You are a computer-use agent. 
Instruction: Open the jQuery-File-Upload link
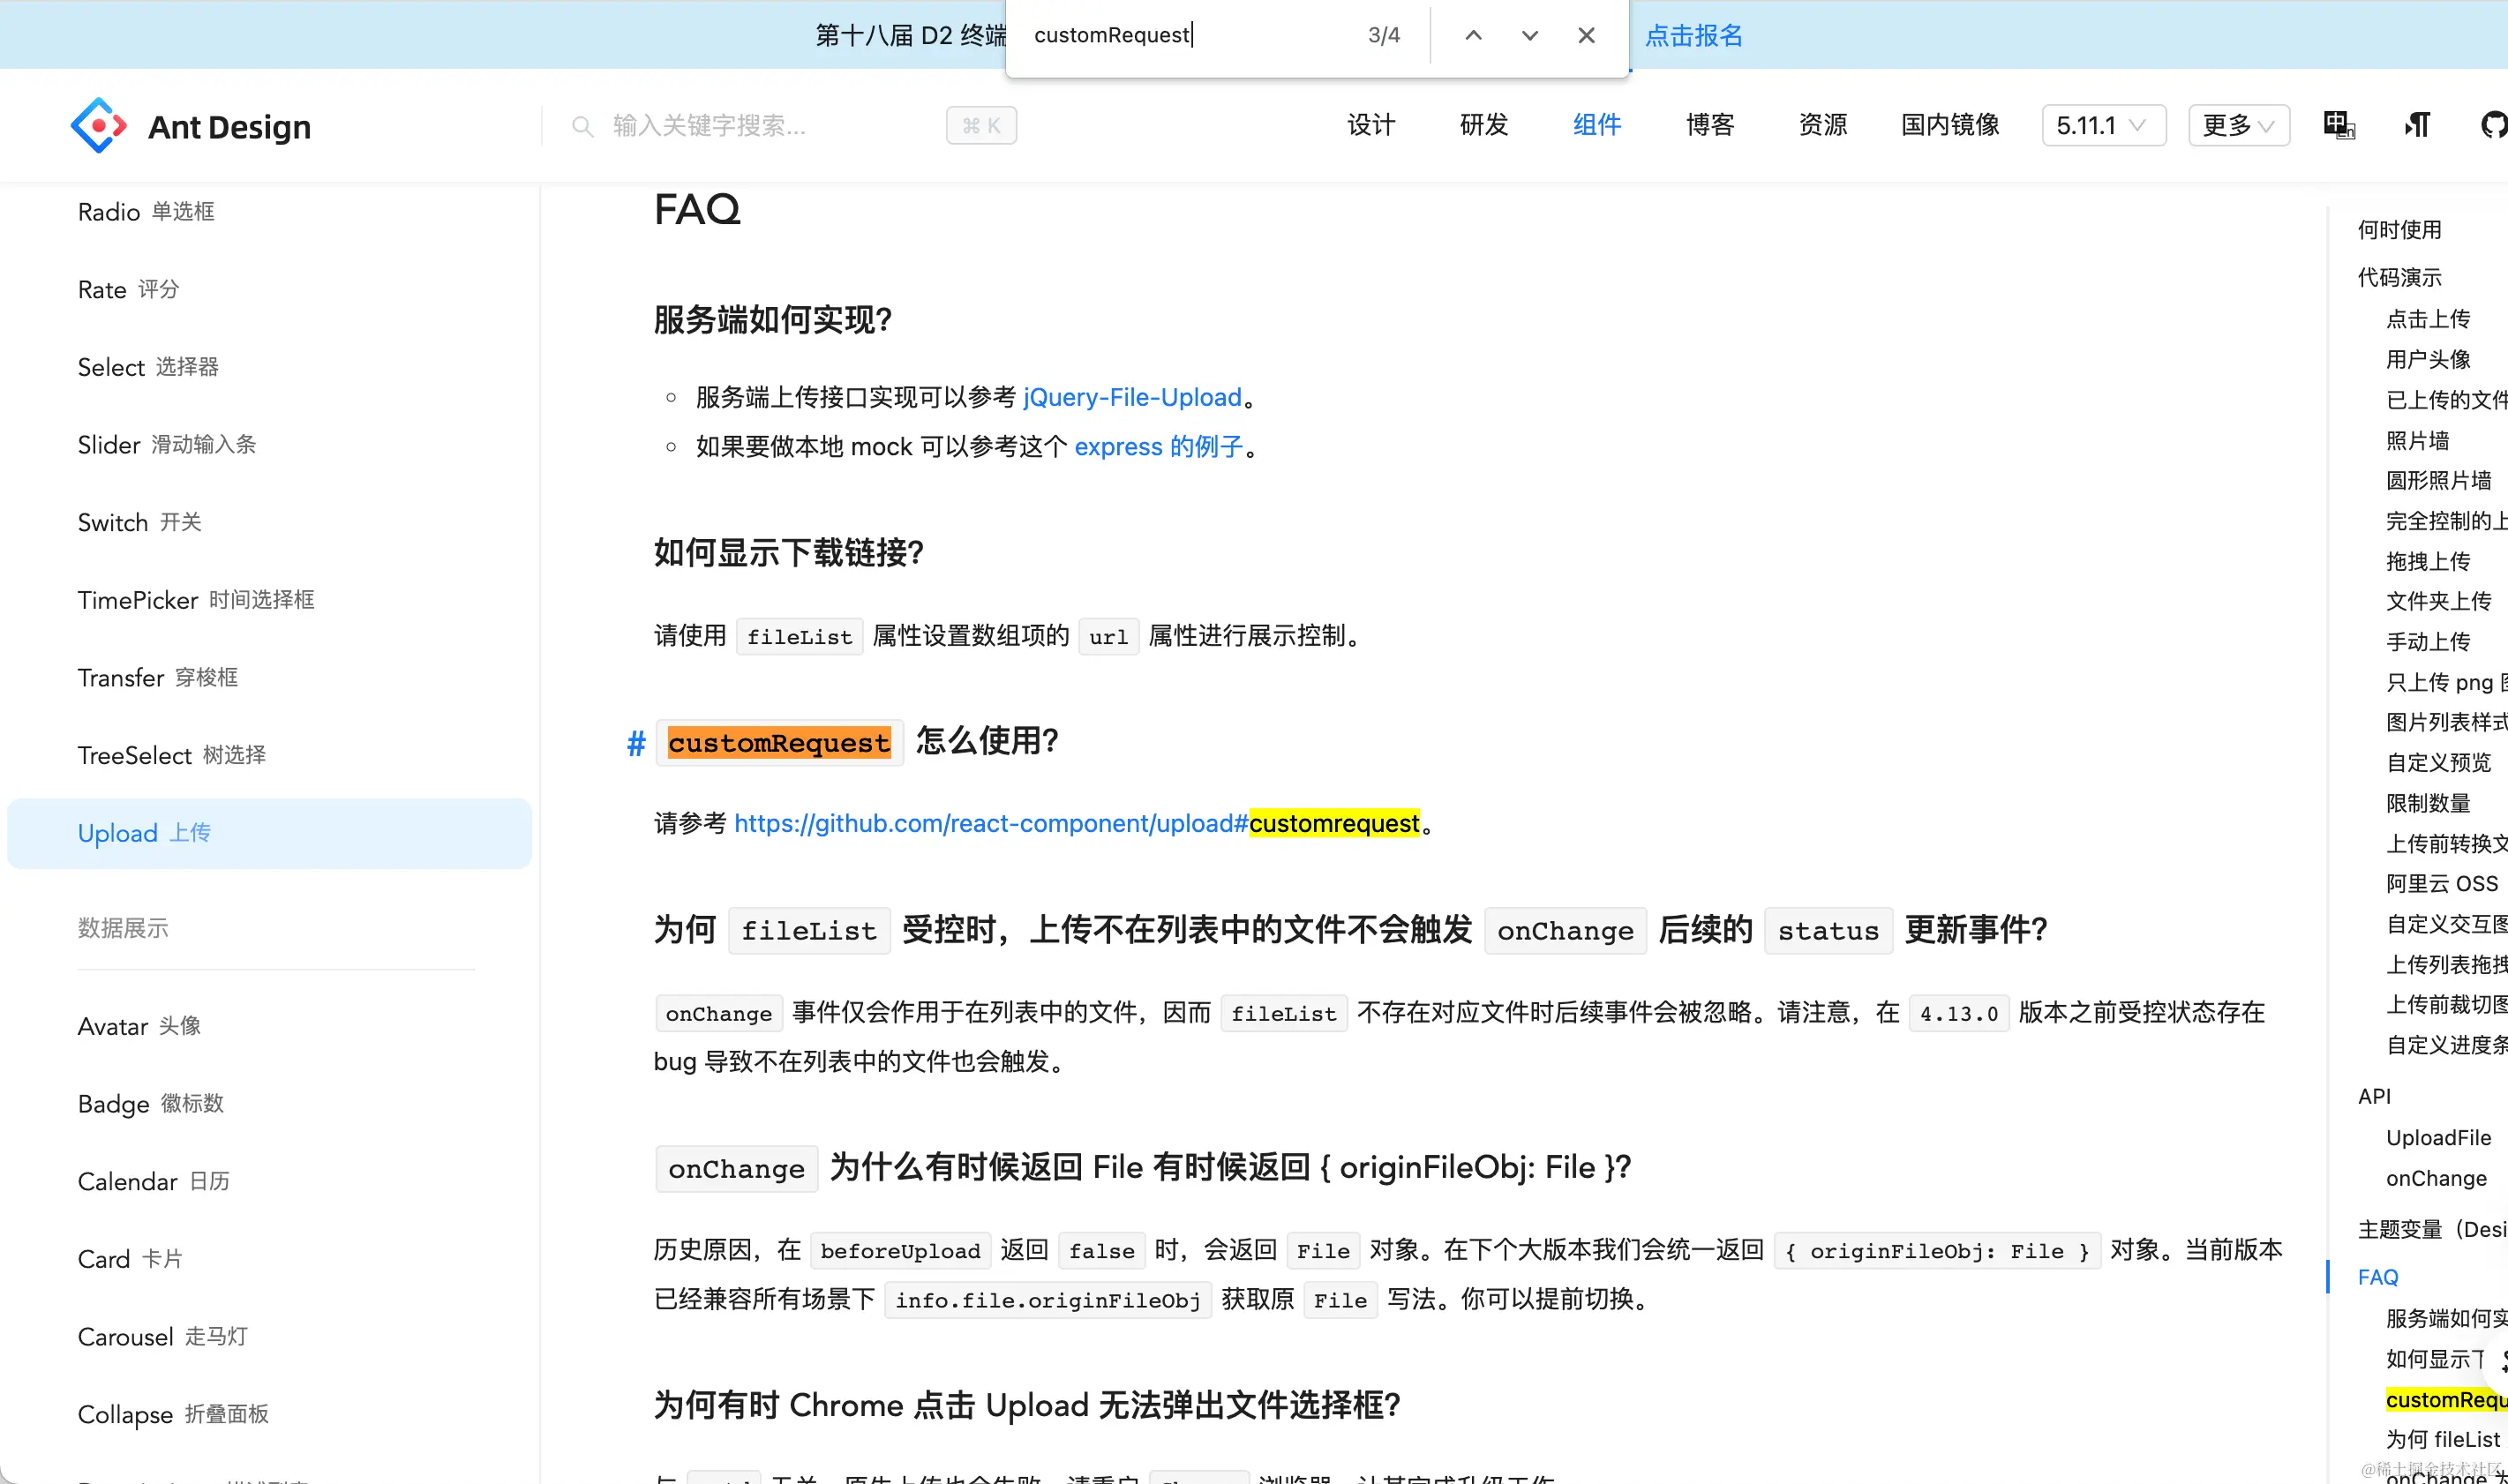coord(1132,398)
